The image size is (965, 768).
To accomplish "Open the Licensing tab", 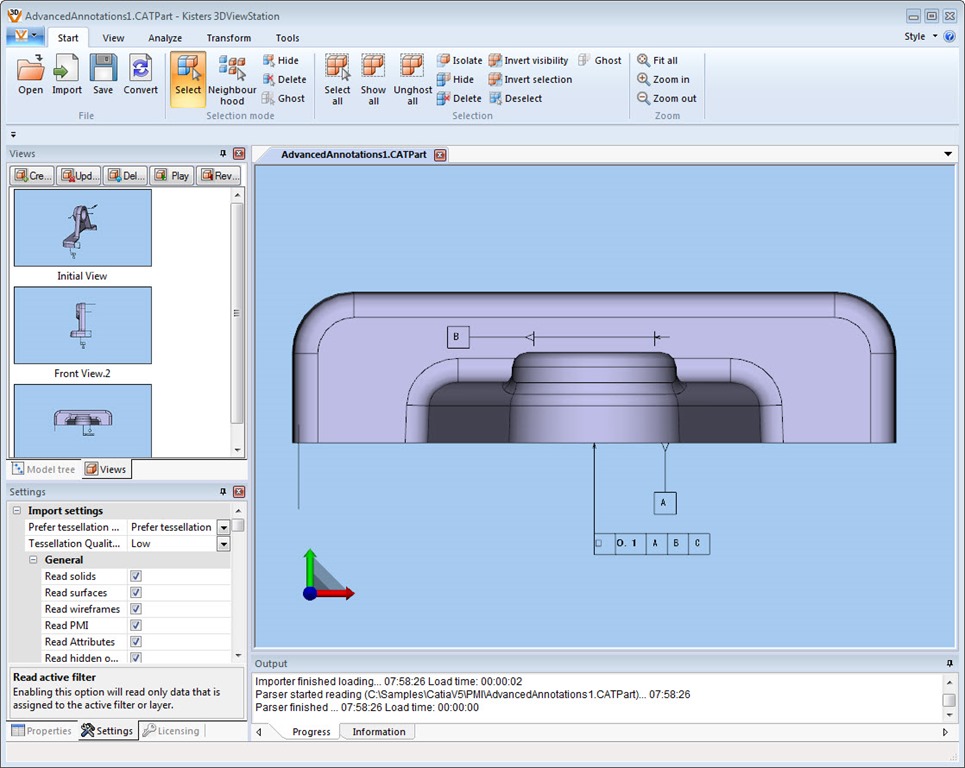I will coord(172,731).
